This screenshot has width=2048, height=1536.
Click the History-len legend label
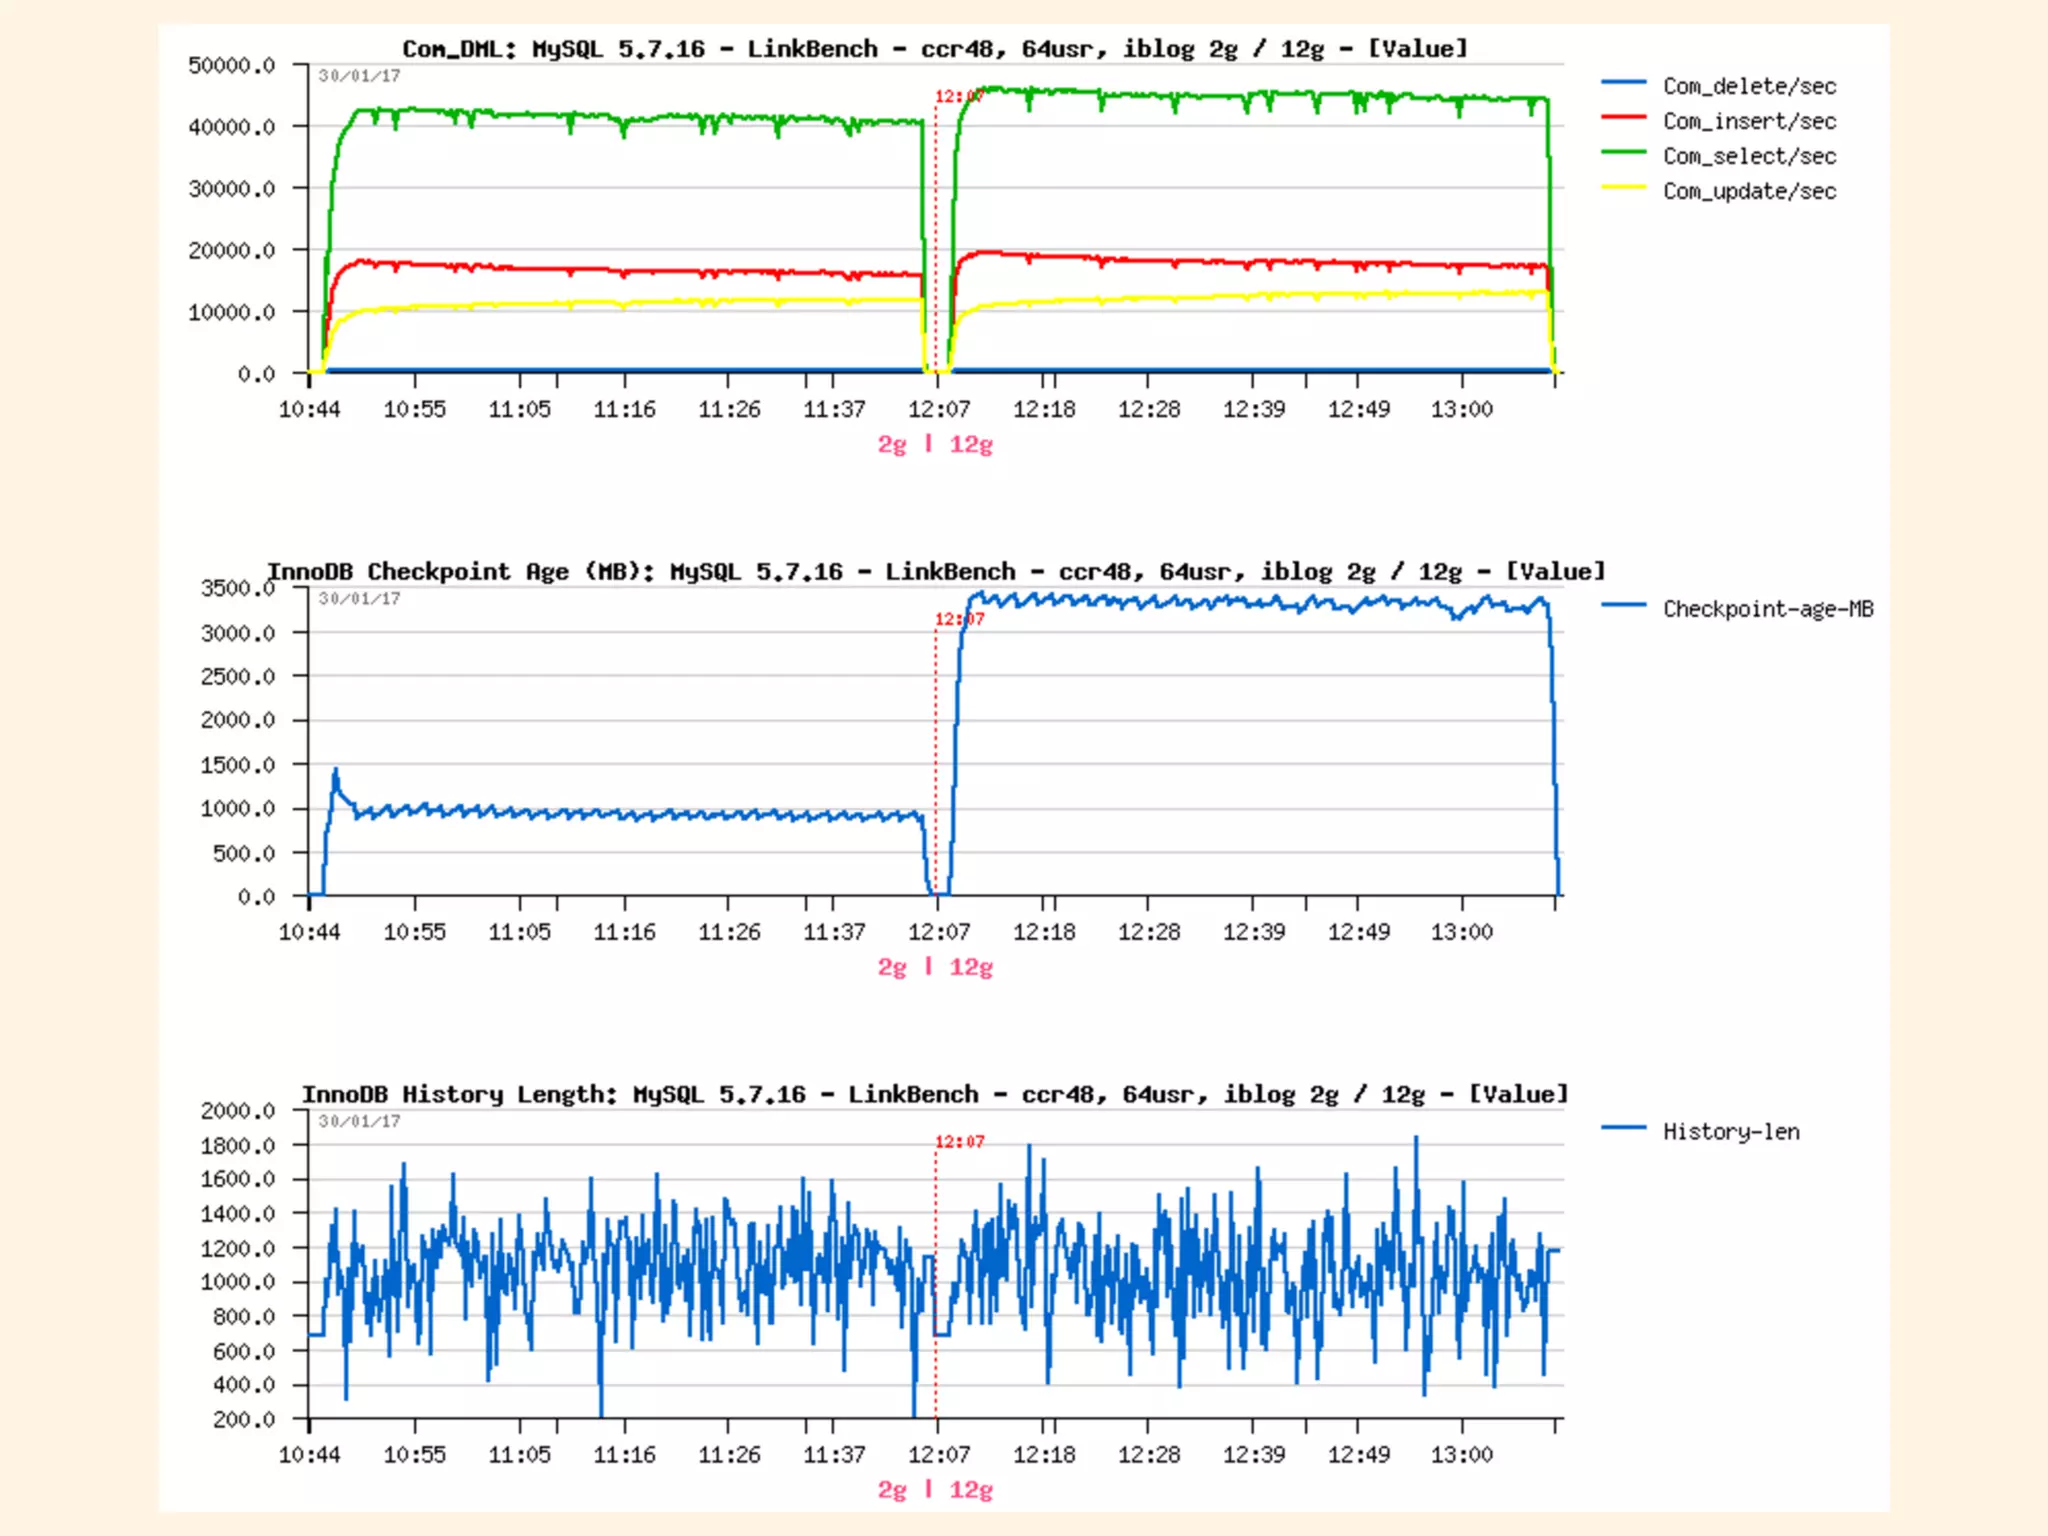(1730, 1132)
